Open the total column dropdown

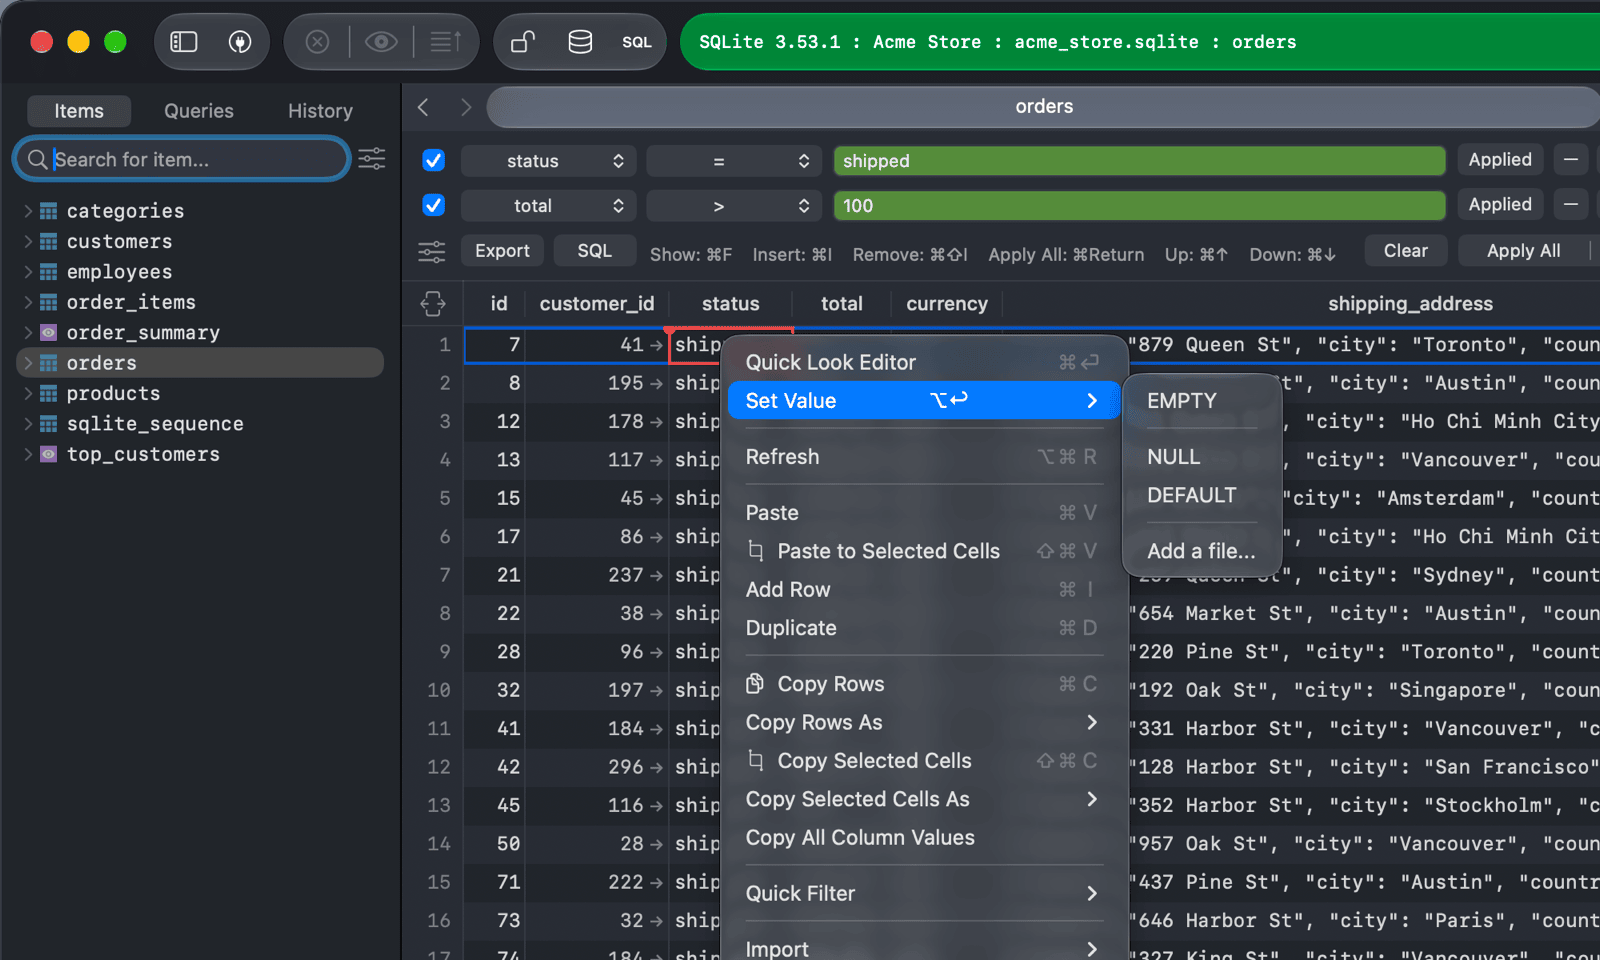548,206
